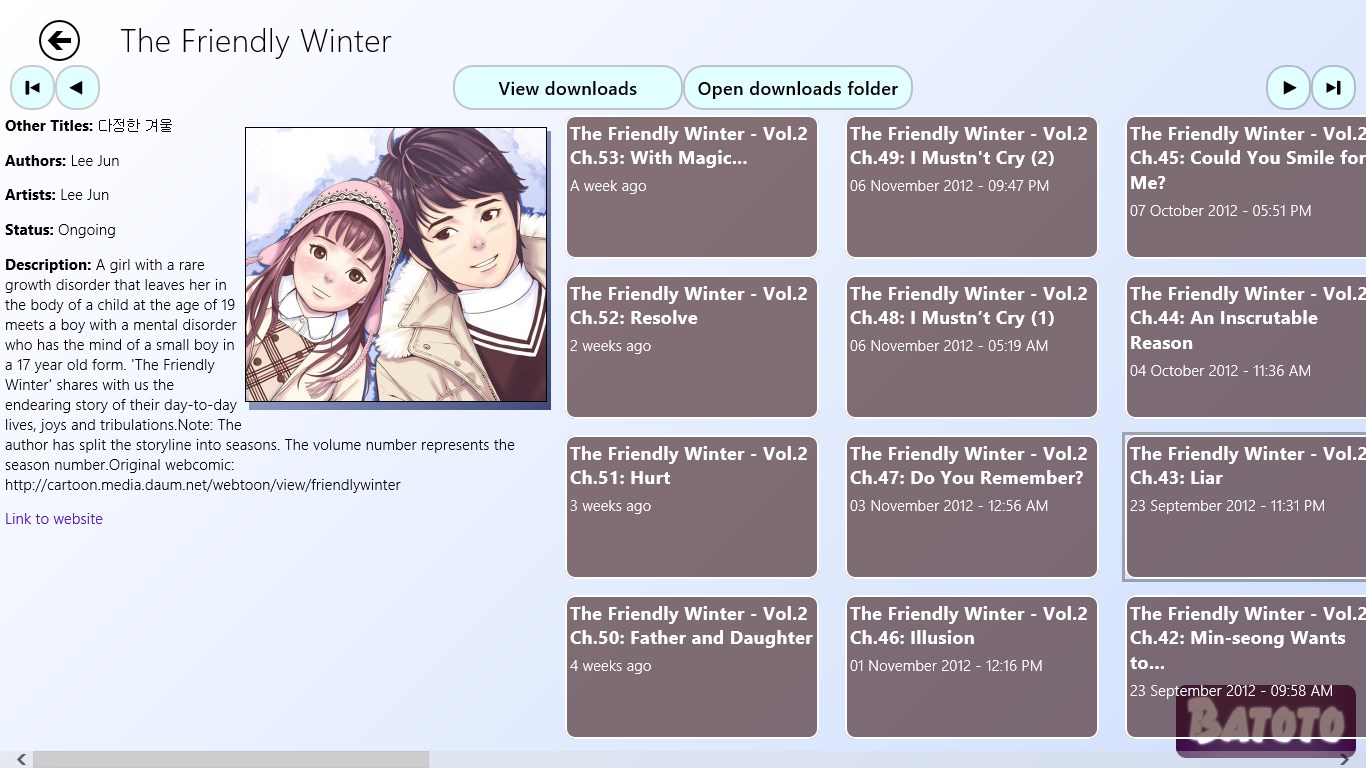Viewport: 1366px width, 768px height.
Task: Click the left arrow of horizontal scrollbar
Action: (x=21, y=760)
